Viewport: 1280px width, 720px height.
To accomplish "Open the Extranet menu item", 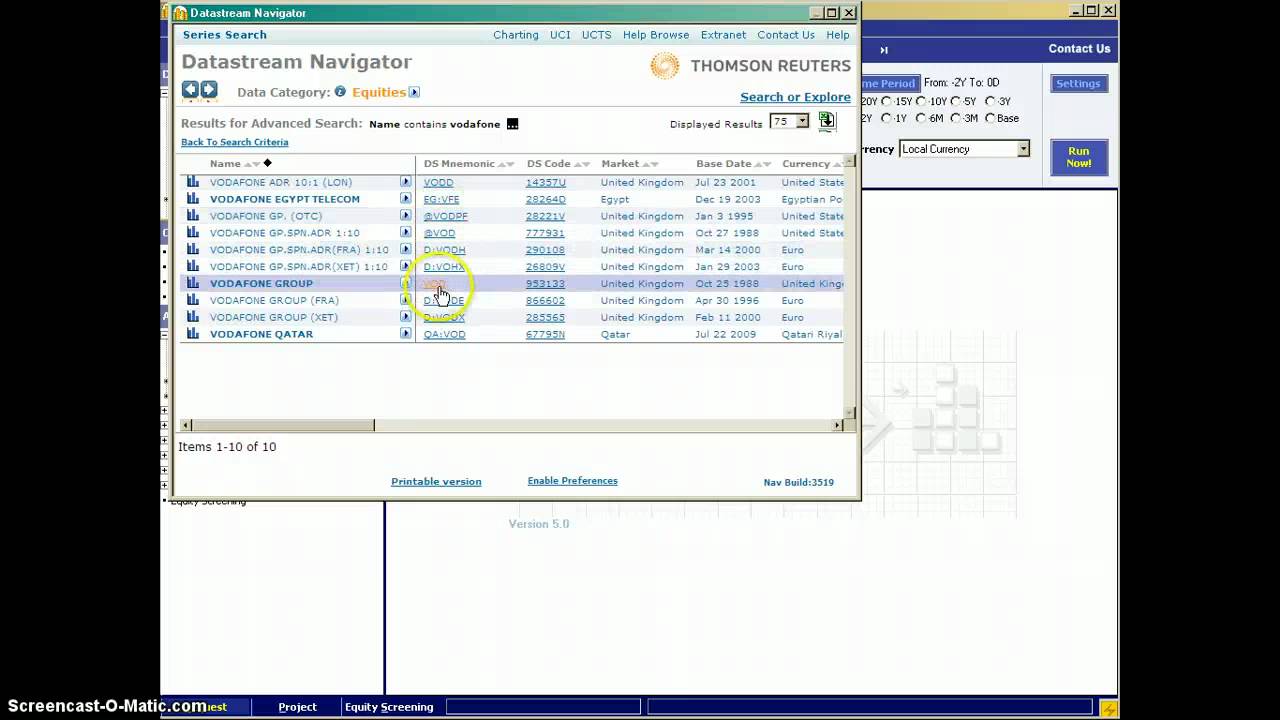I will (x=723, y=35).
